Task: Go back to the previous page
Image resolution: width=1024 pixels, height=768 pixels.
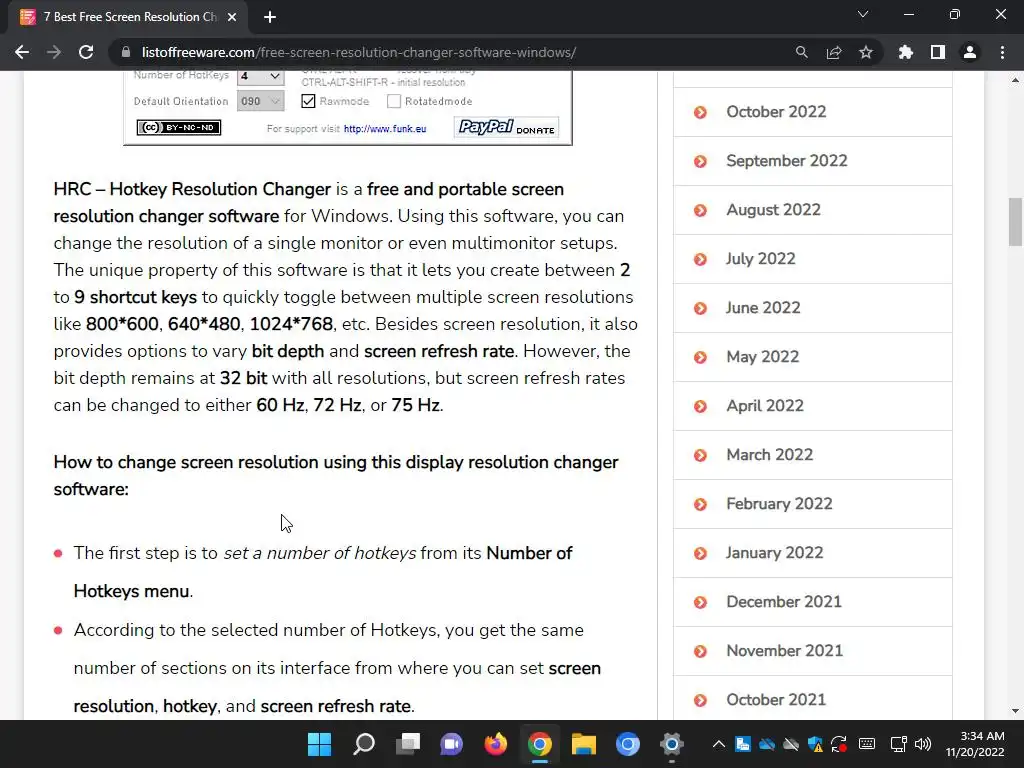Action: tap(22, 52)
